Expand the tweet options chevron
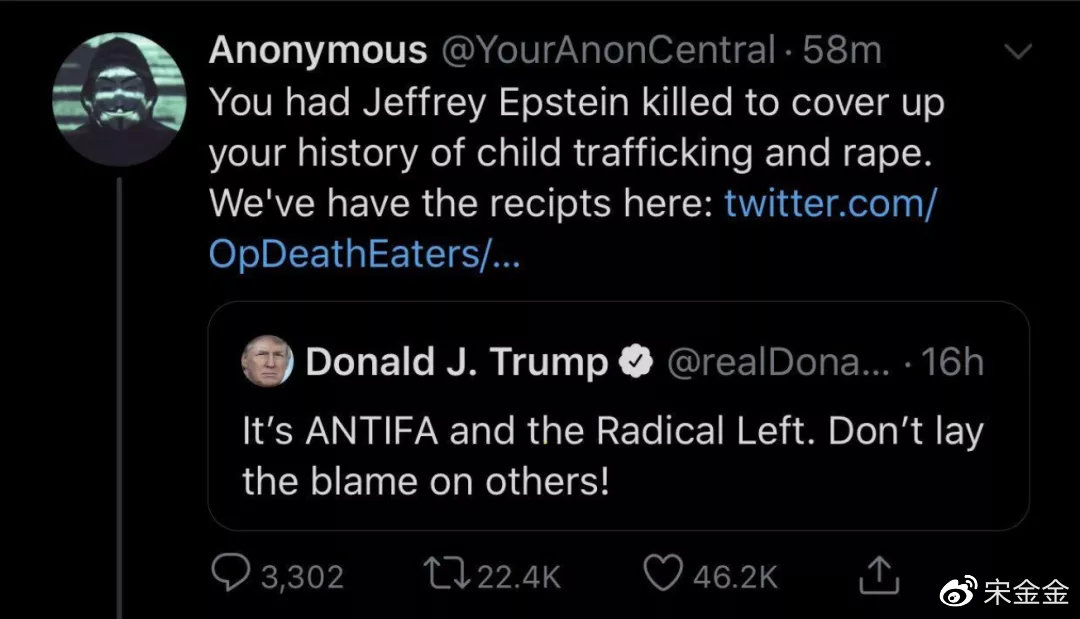1080x619 pixels. 1017,52
